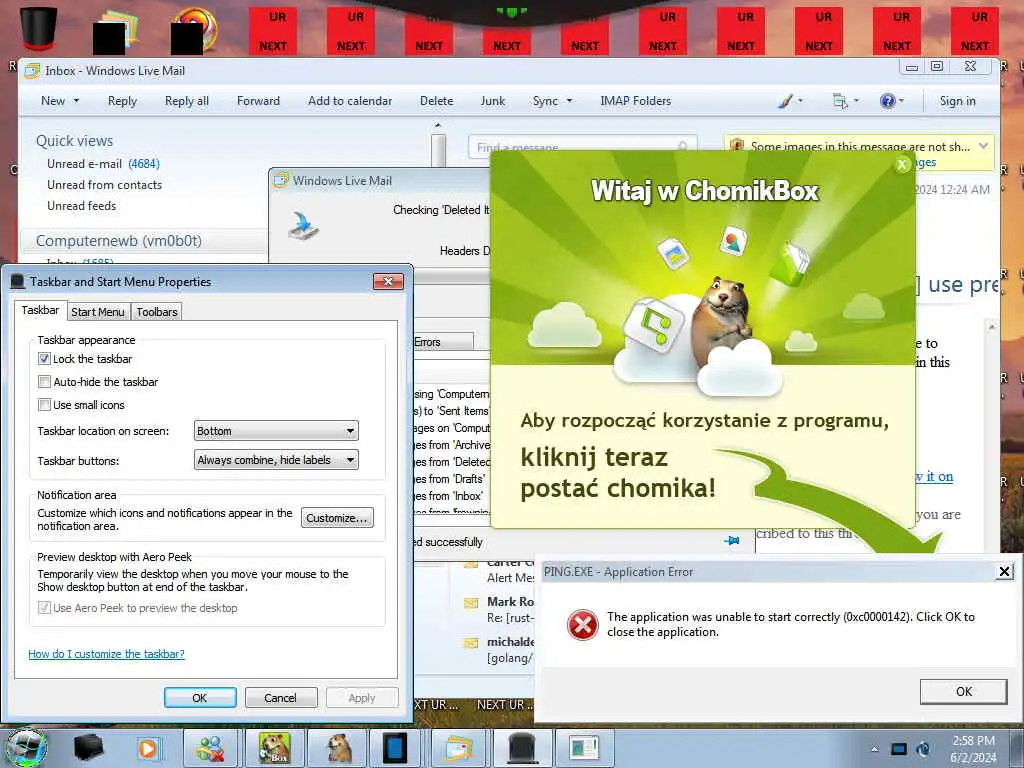Expand the Help icon dropdown arrow
1024x768 pixels.
coord(901,101)
